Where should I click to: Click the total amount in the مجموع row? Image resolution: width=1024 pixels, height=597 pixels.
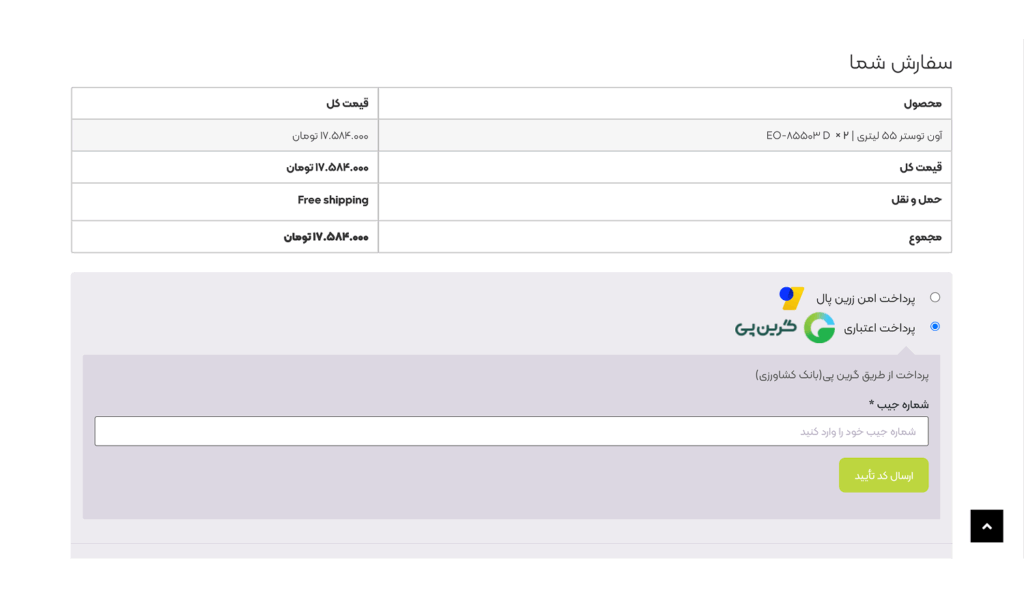(x=326, y=237)
